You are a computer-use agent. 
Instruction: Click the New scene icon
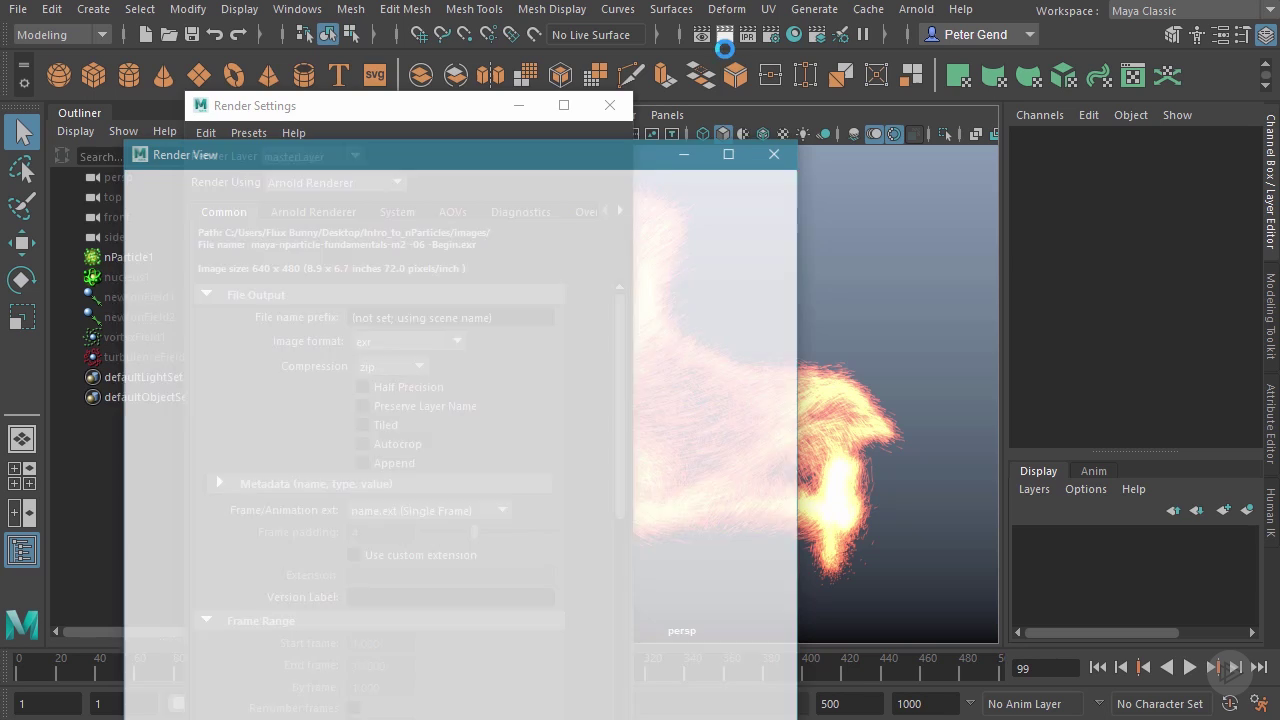click(x=146, y=35)
